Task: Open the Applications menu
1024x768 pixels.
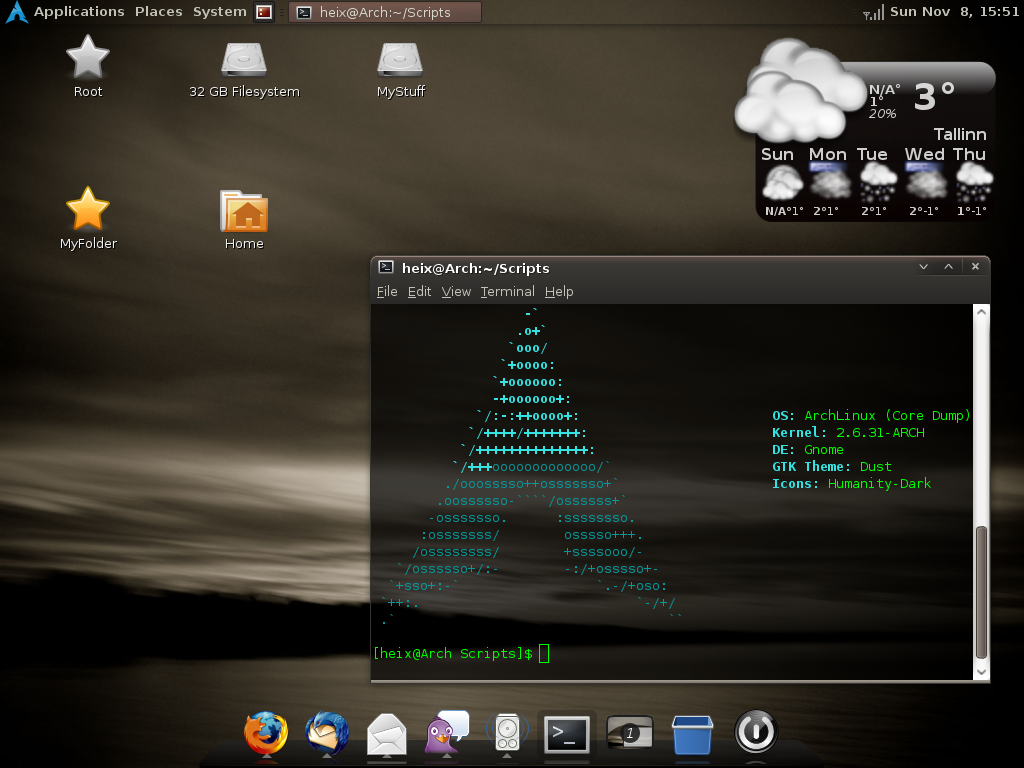Action: 79,12
